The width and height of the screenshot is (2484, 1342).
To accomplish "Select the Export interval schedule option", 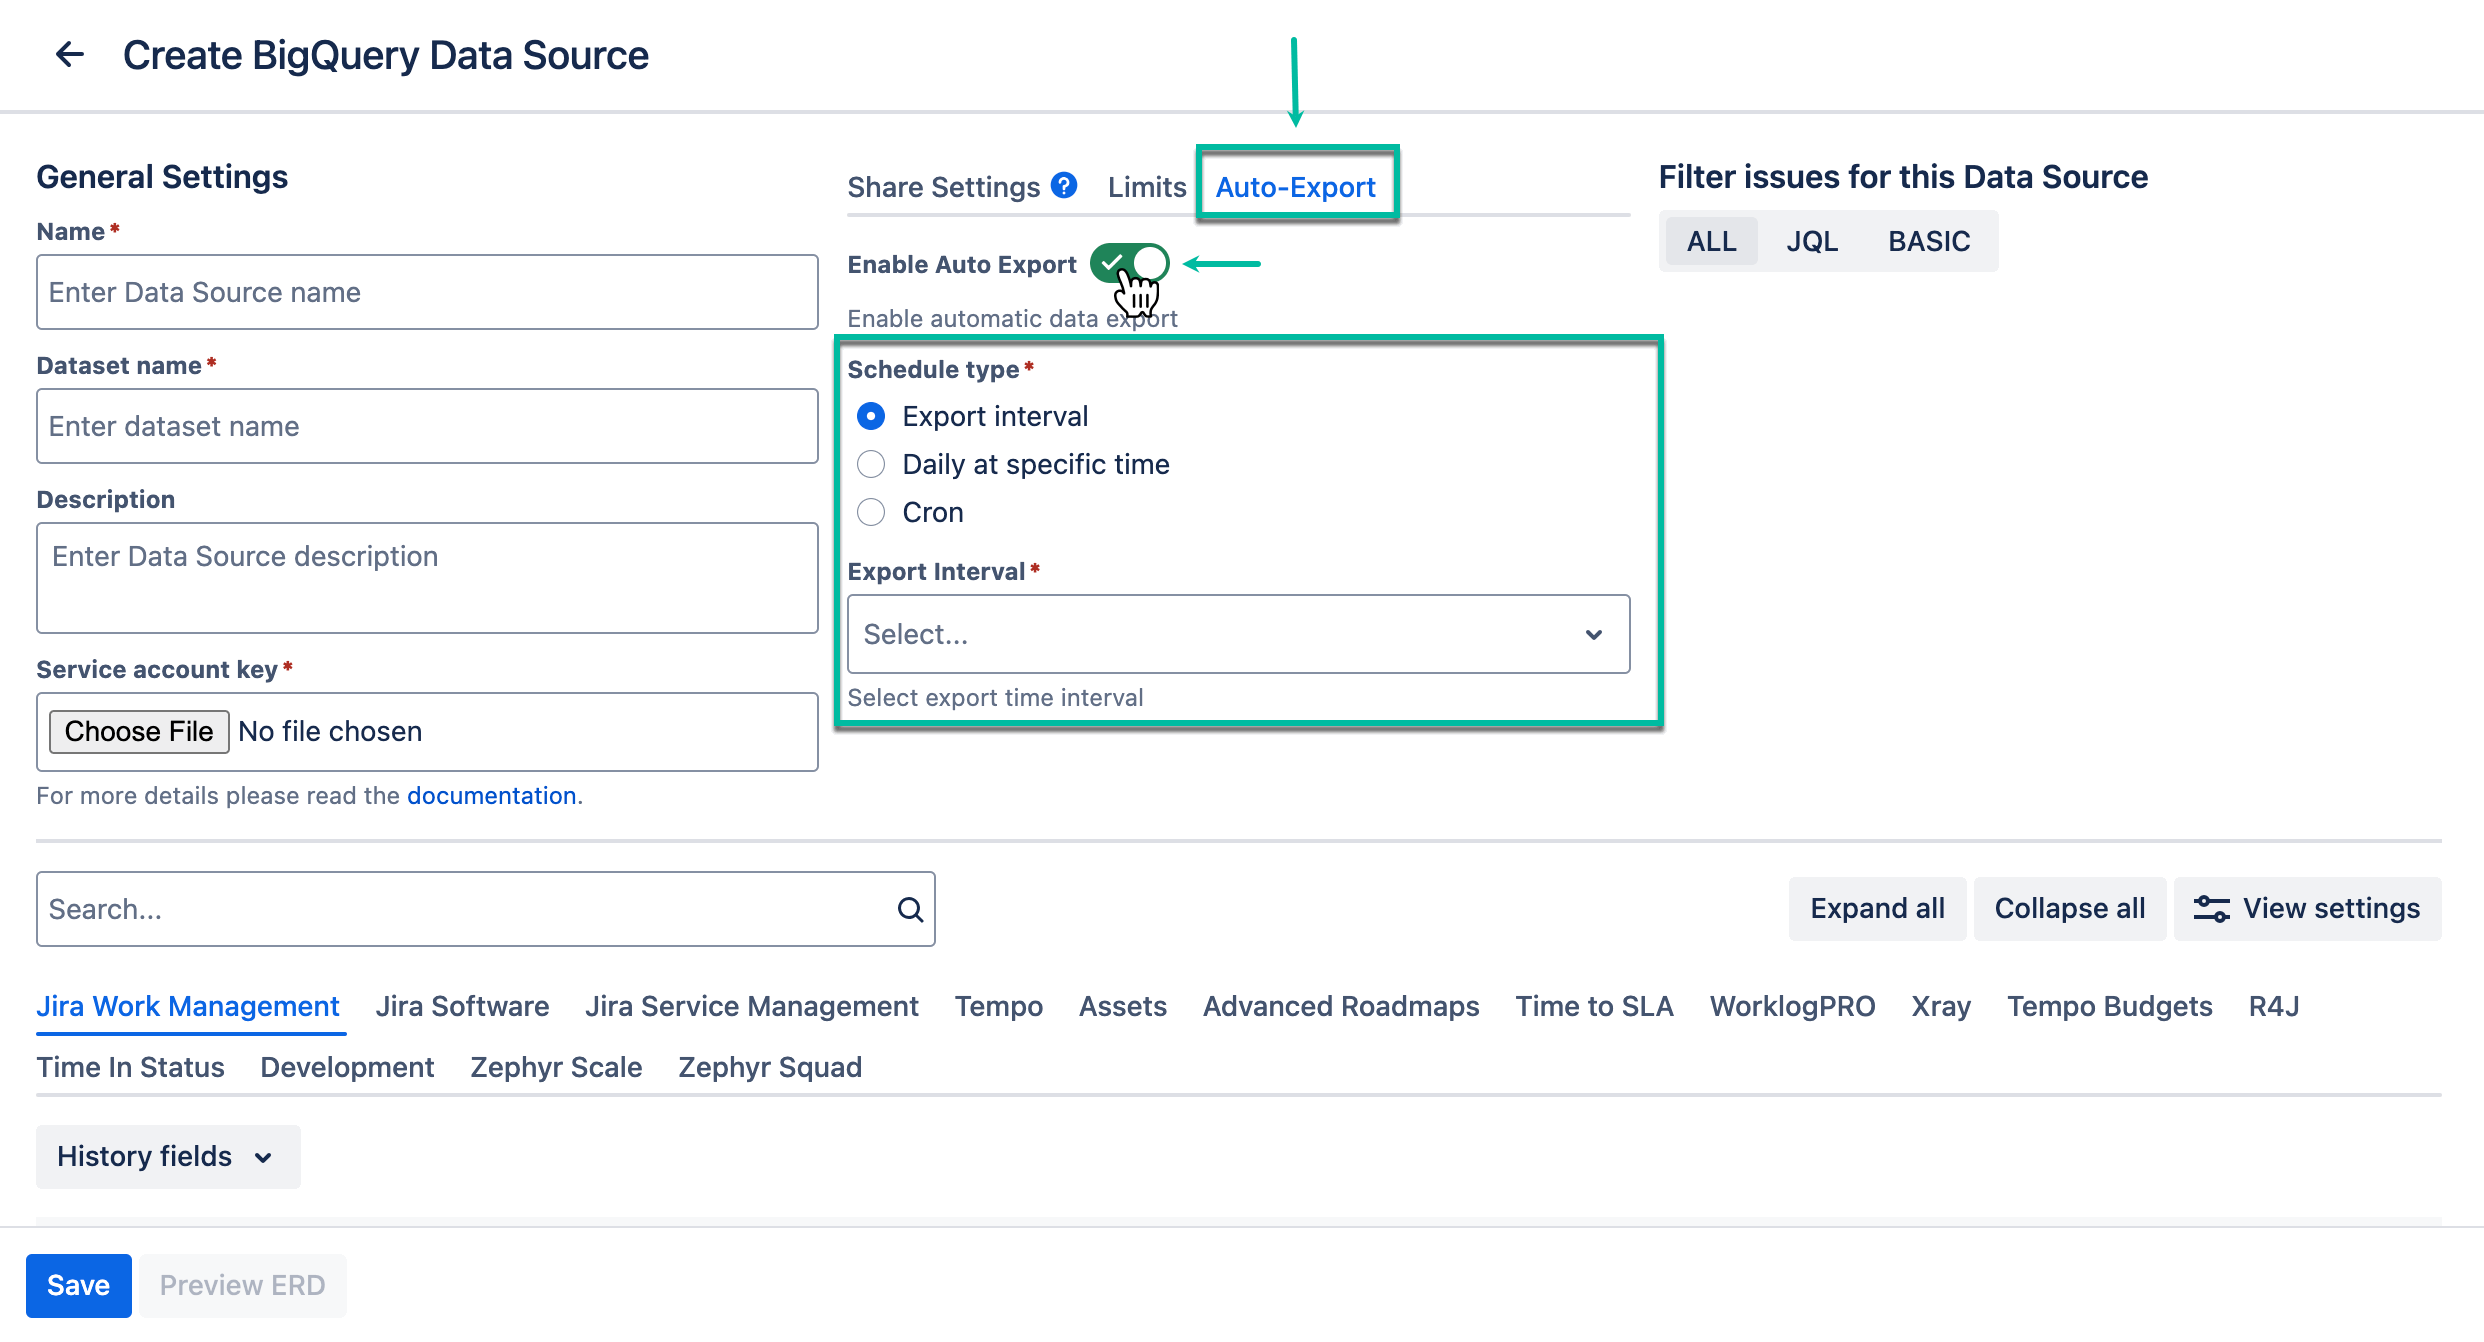I will coord(871,416).
